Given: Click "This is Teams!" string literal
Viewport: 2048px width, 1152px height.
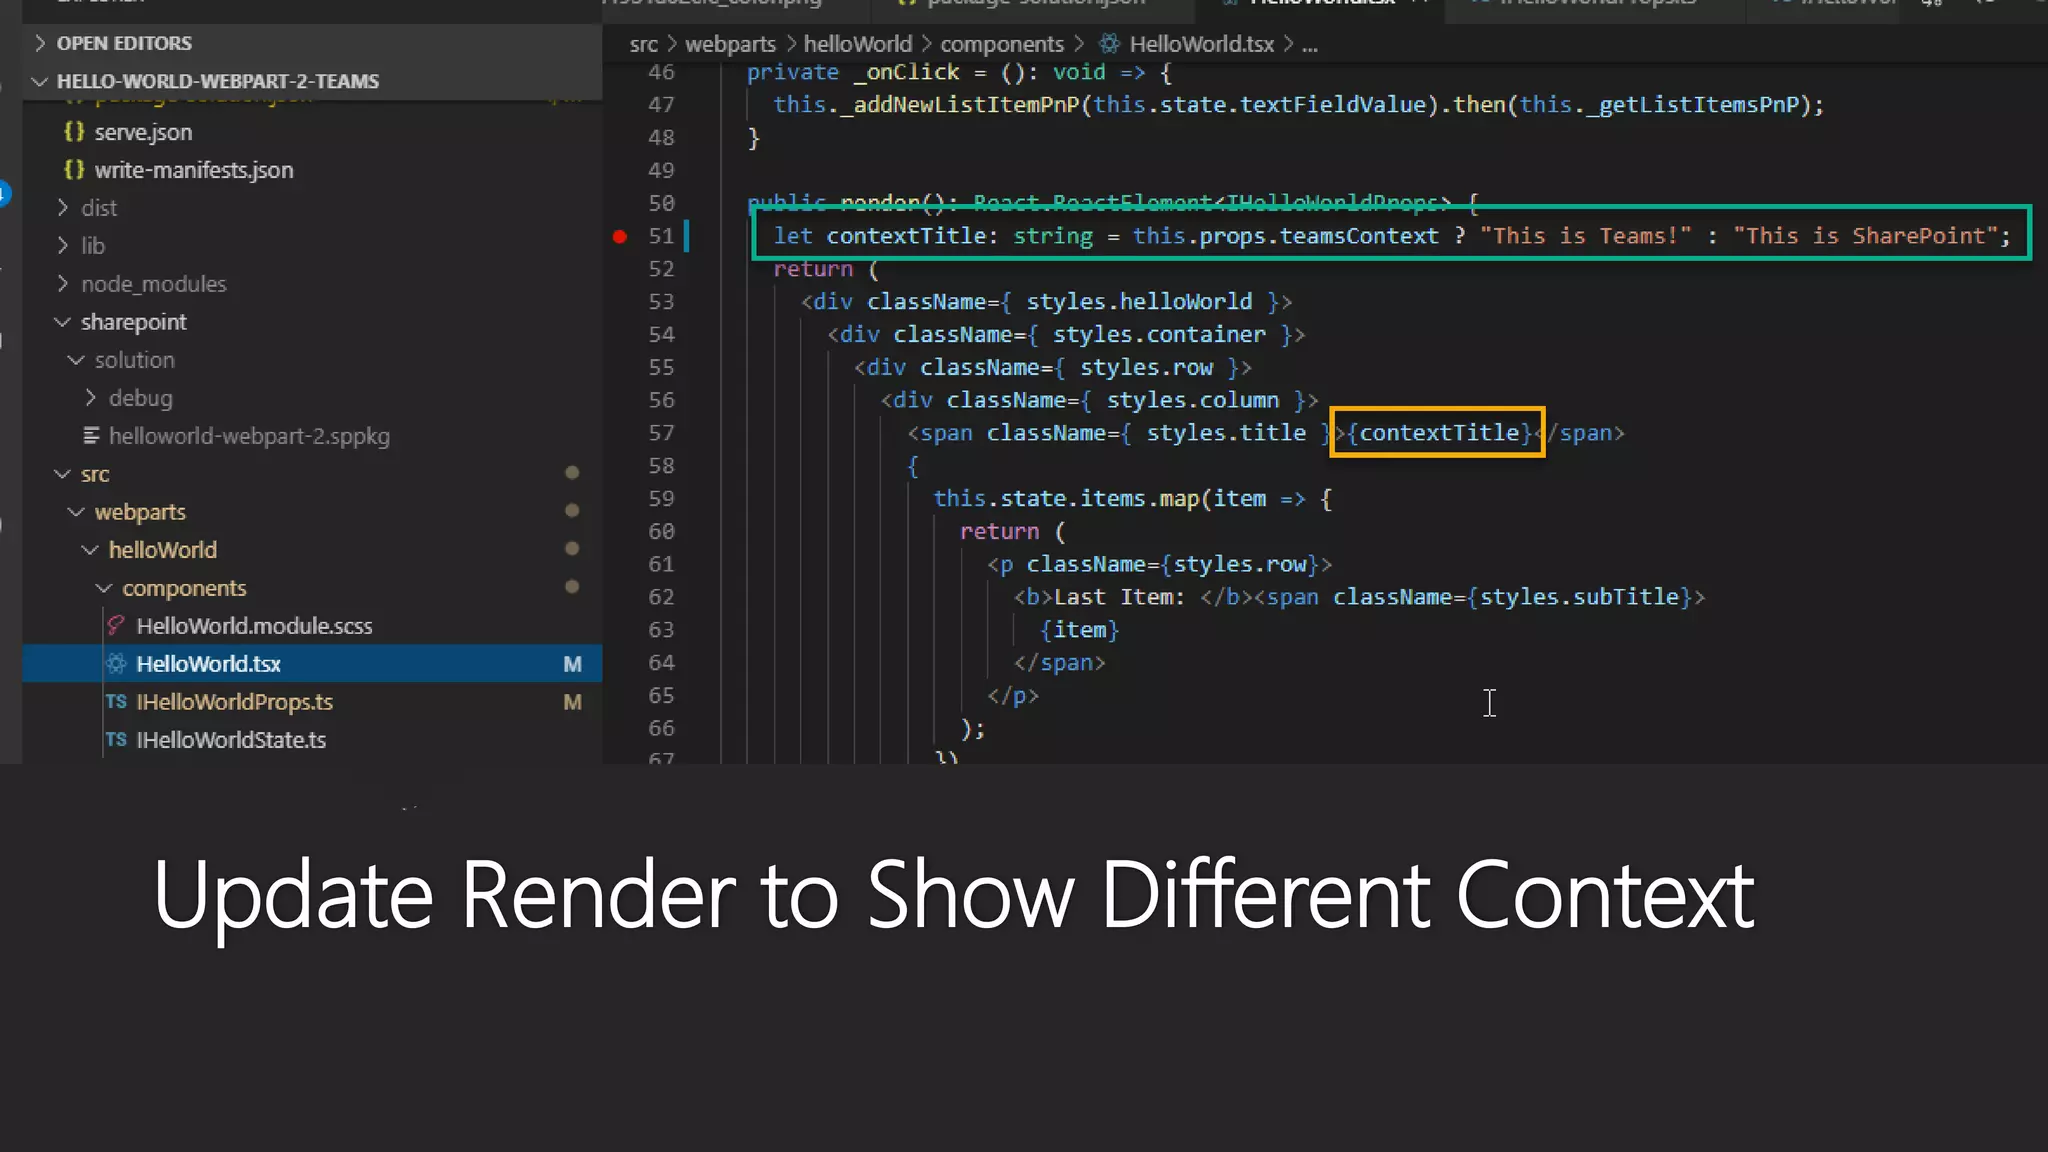Looking at the screenshot, I should 1585,236.
